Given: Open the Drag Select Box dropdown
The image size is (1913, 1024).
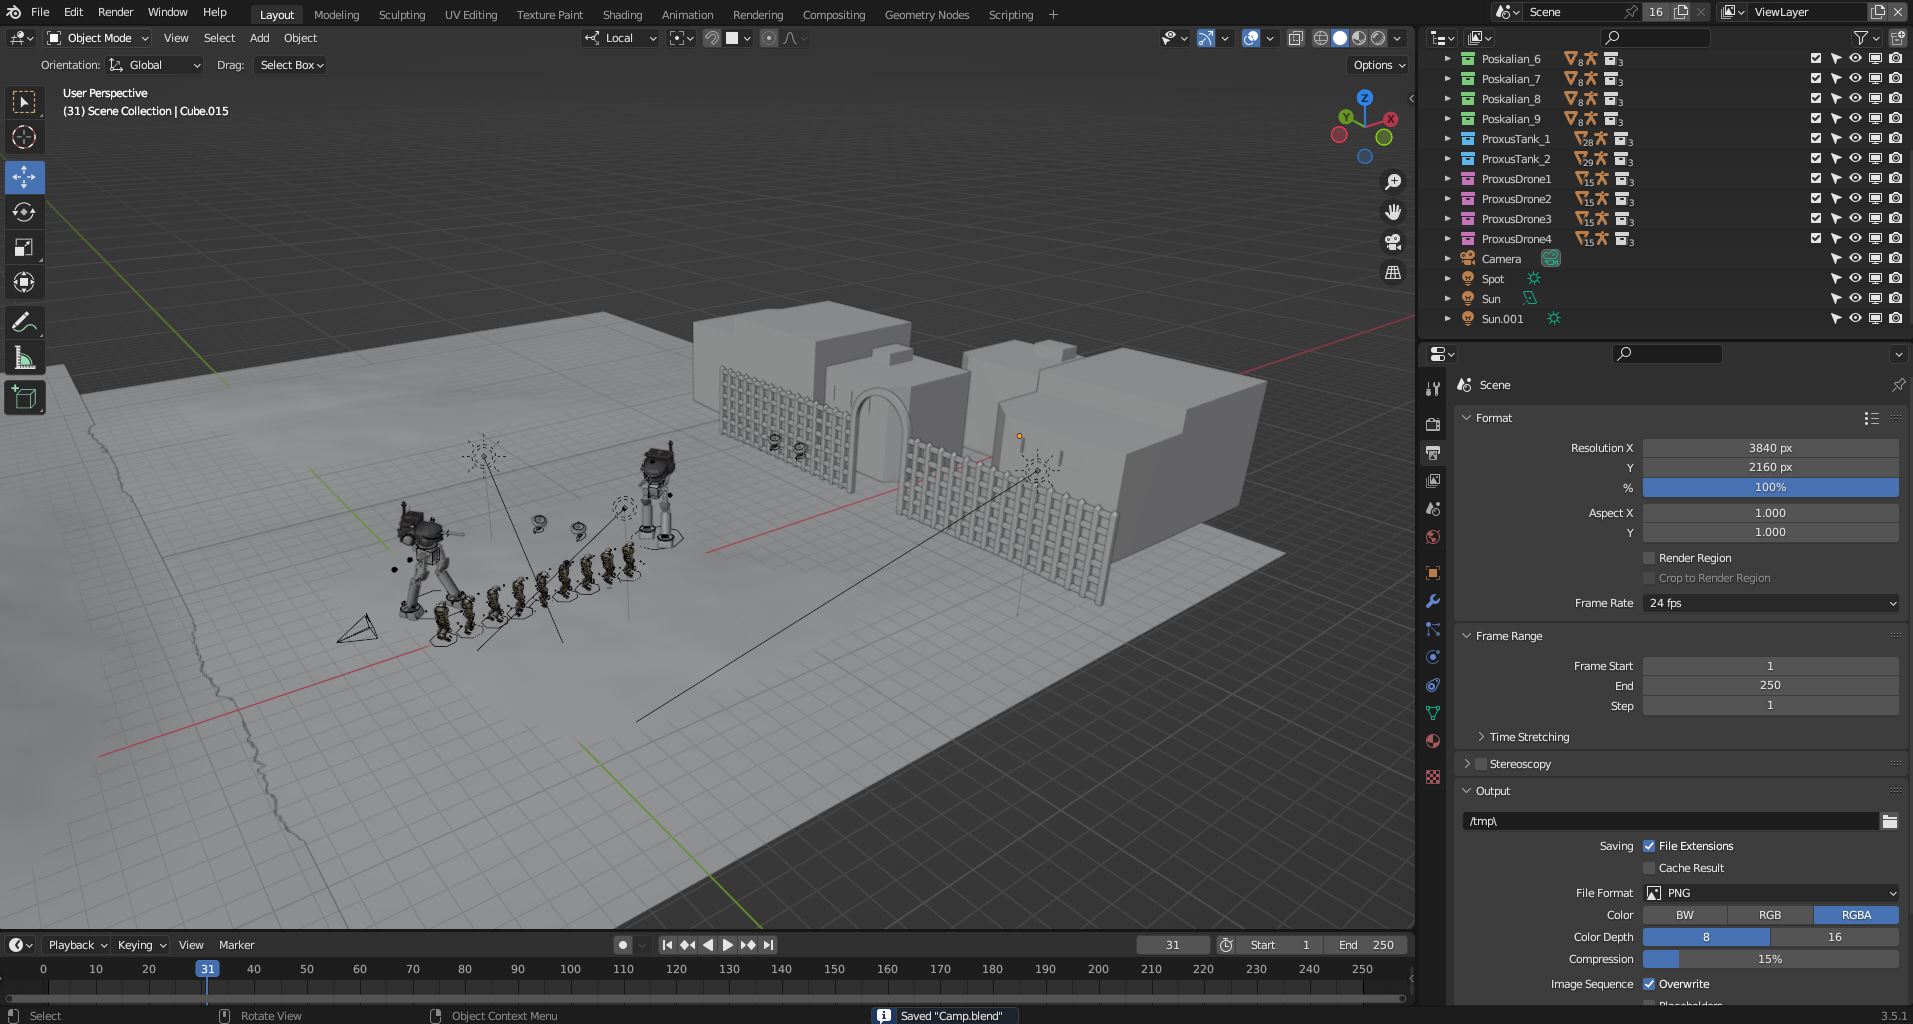Looking at the screenshot, I should click(x=290, y=65).
